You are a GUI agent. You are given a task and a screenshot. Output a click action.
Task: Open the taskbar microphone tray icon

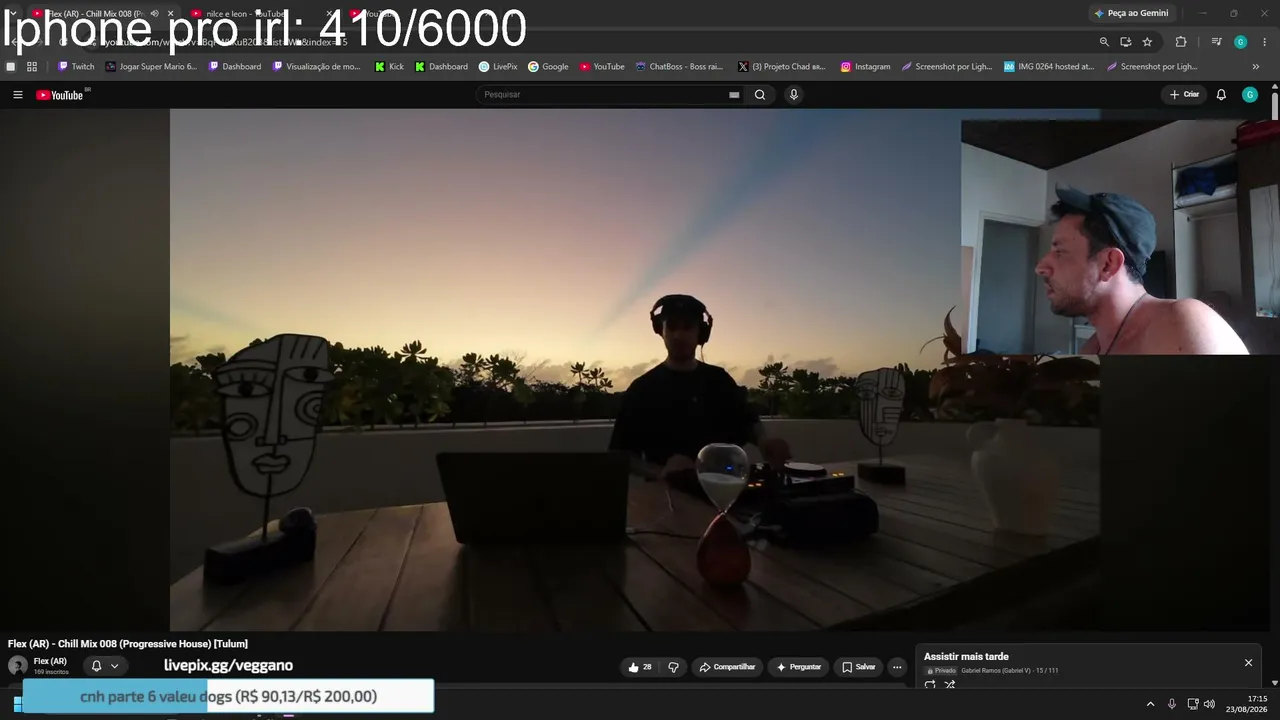(1172, 704)
